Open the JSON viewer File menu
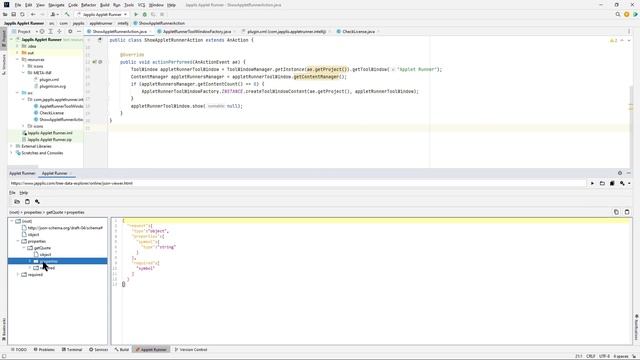Viewport: 640px width, 360px height. click(12, 192)
